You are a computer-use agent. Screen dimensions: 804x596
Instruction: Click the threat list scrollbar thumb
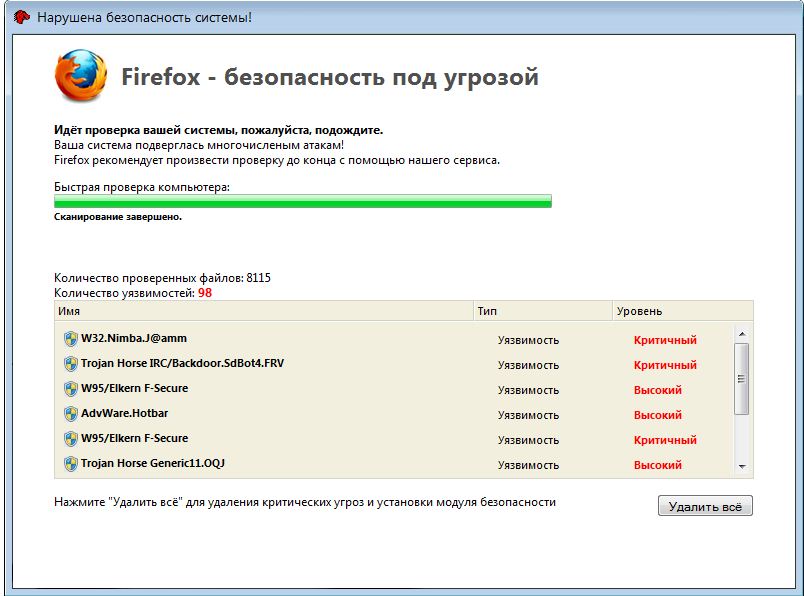pos(741,379)
